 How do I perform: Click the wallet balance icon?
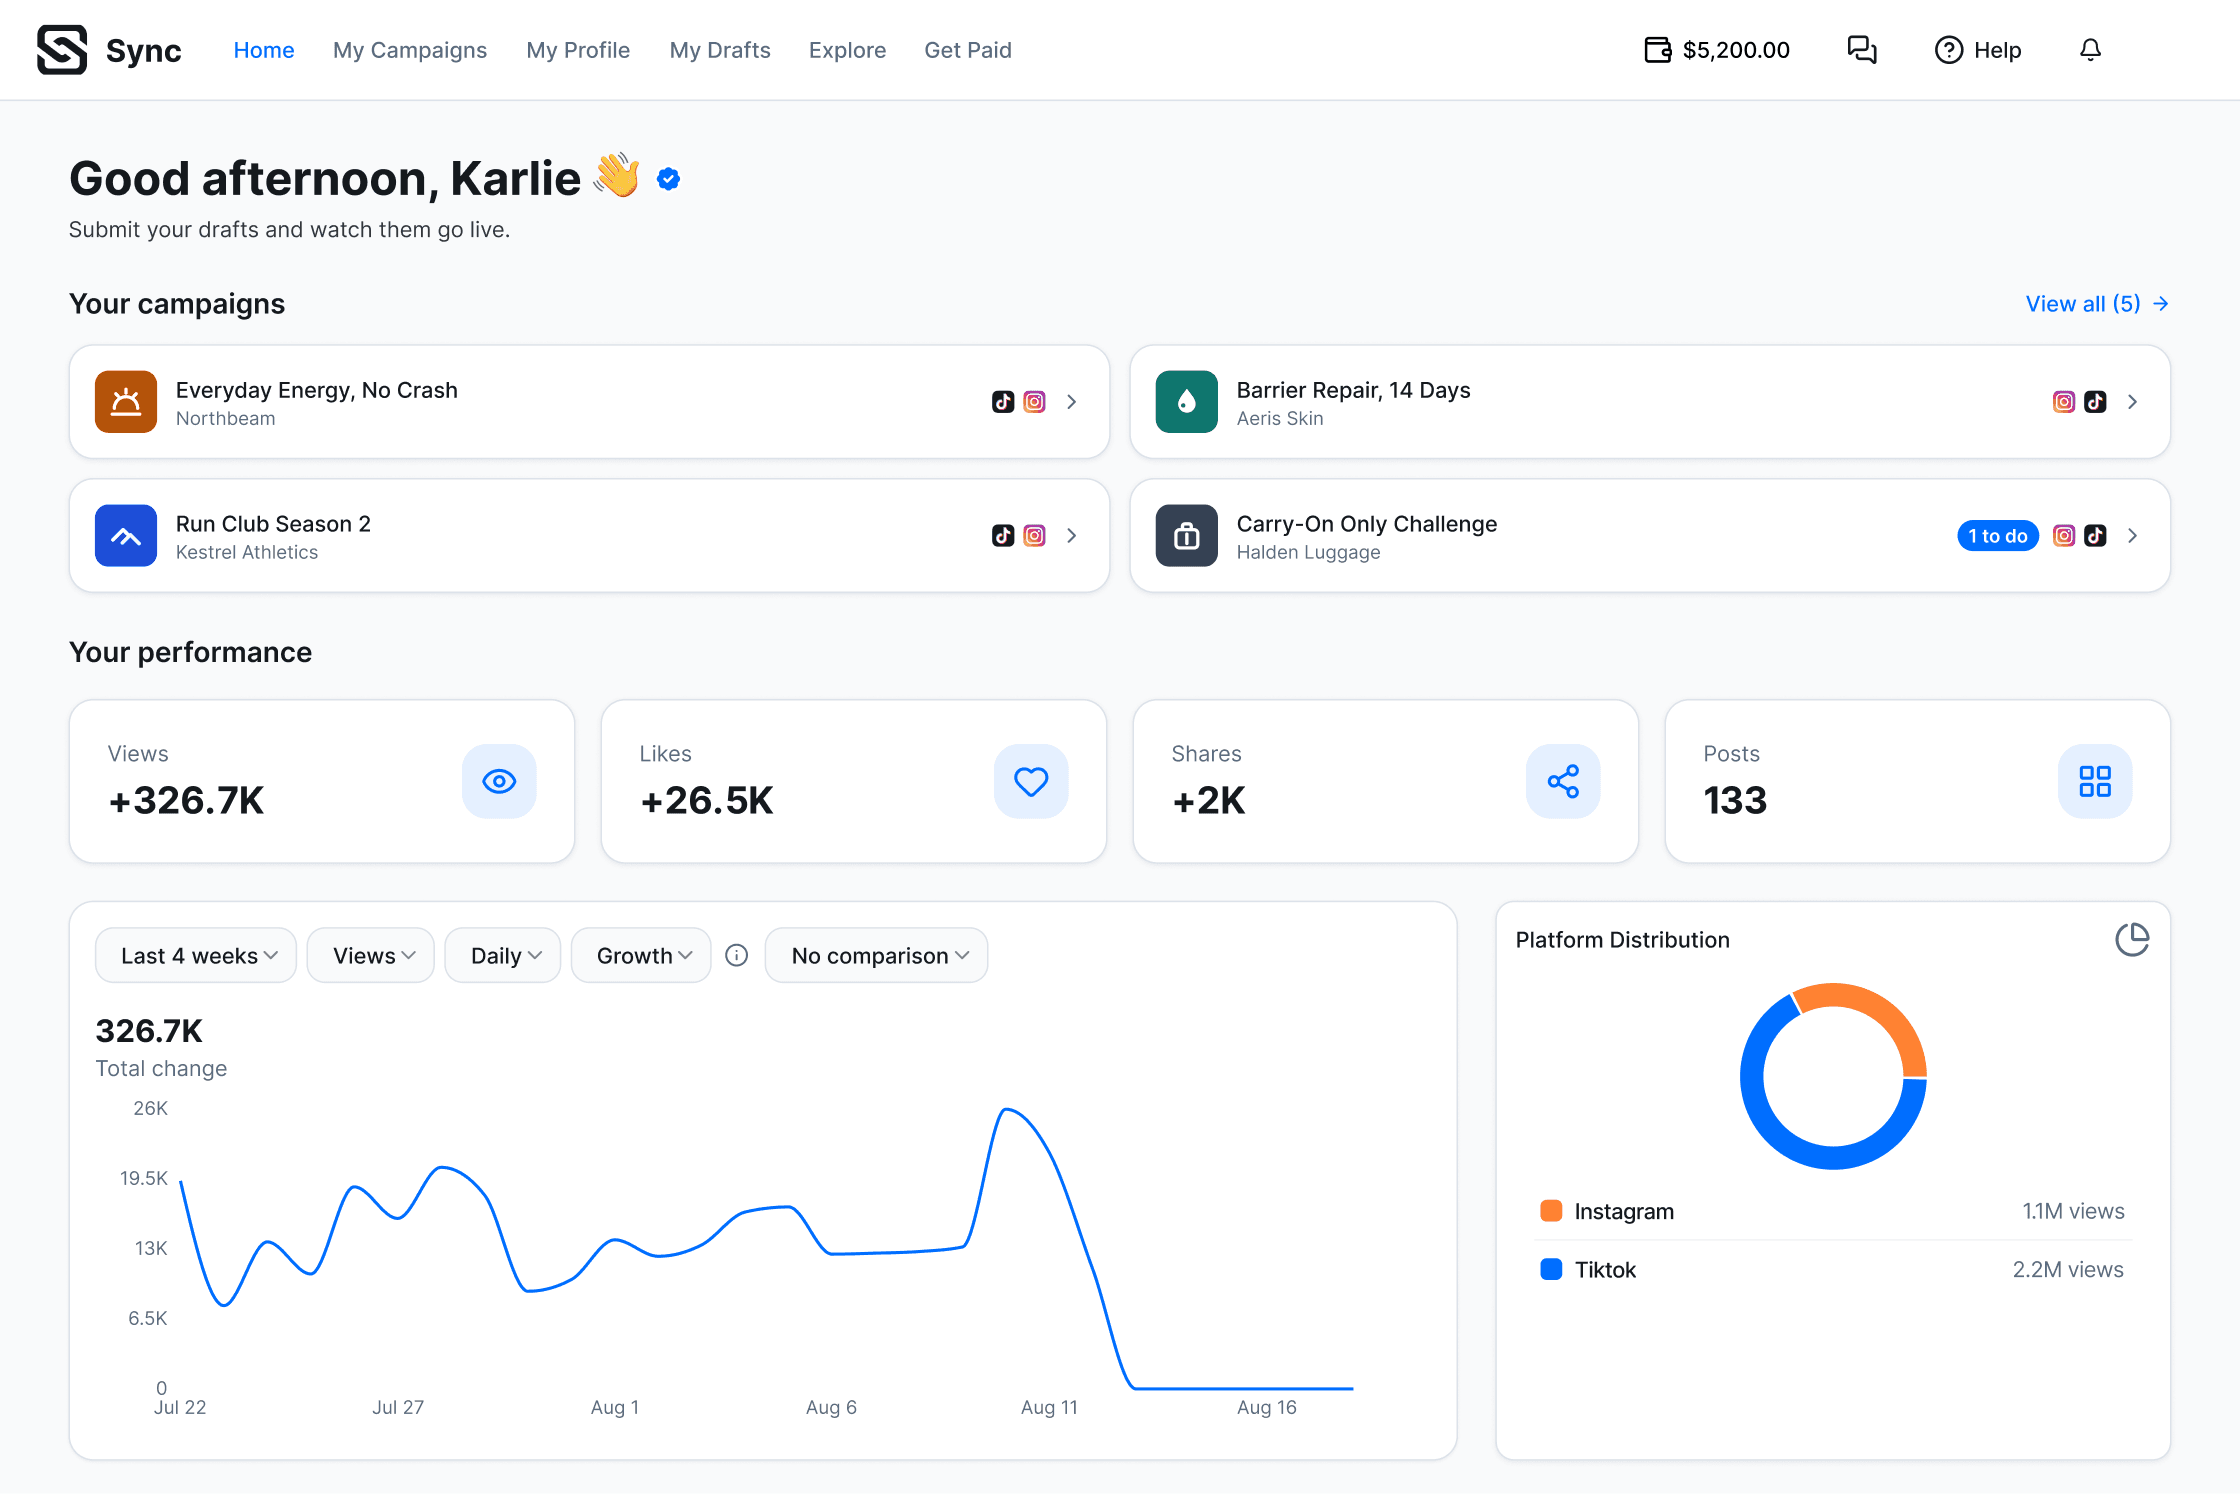(1658, 50)
